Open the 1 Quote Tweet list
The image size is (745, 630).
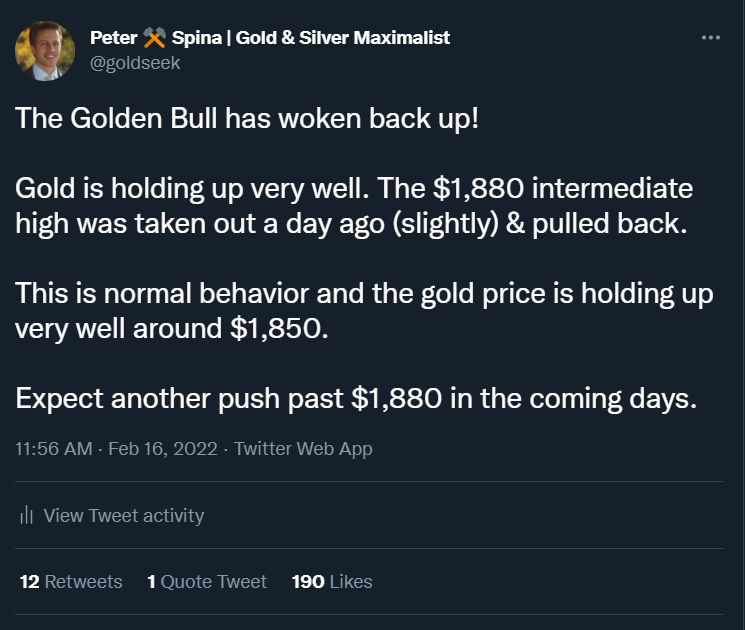207,581
